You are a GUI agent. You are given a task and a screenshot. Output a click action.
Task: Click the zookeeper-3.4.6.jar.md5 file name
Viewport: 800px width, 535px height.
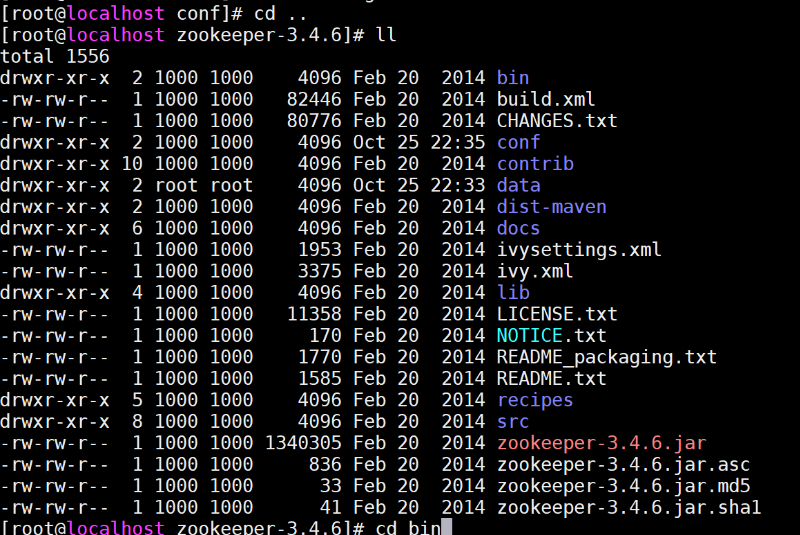[623, 486]
